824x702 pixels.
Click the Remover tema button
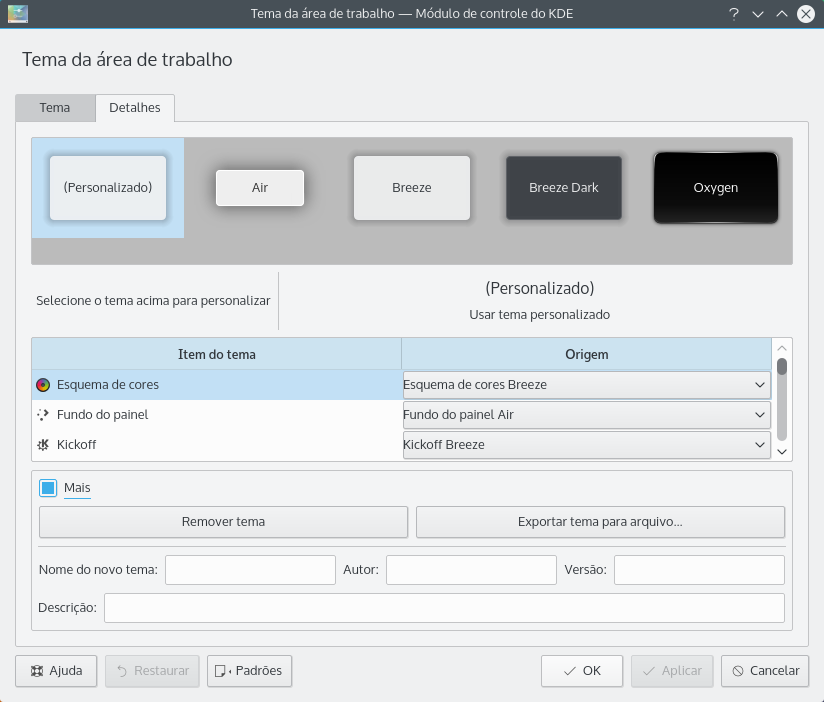pyautogui.click(x=223, y=522)
